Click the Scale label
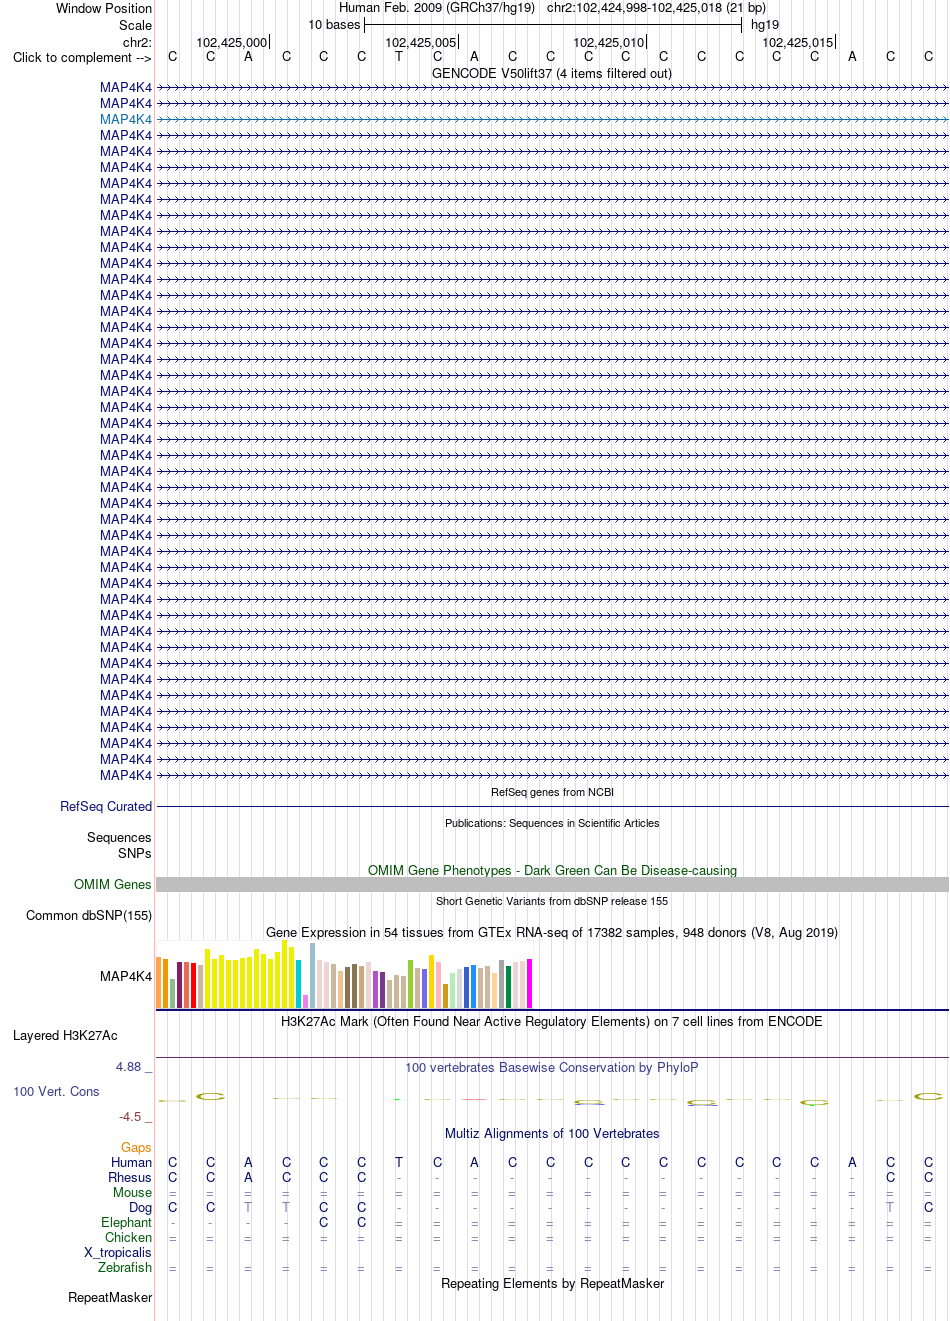This screenshot has height=1321, width=950. pos(136,25)
